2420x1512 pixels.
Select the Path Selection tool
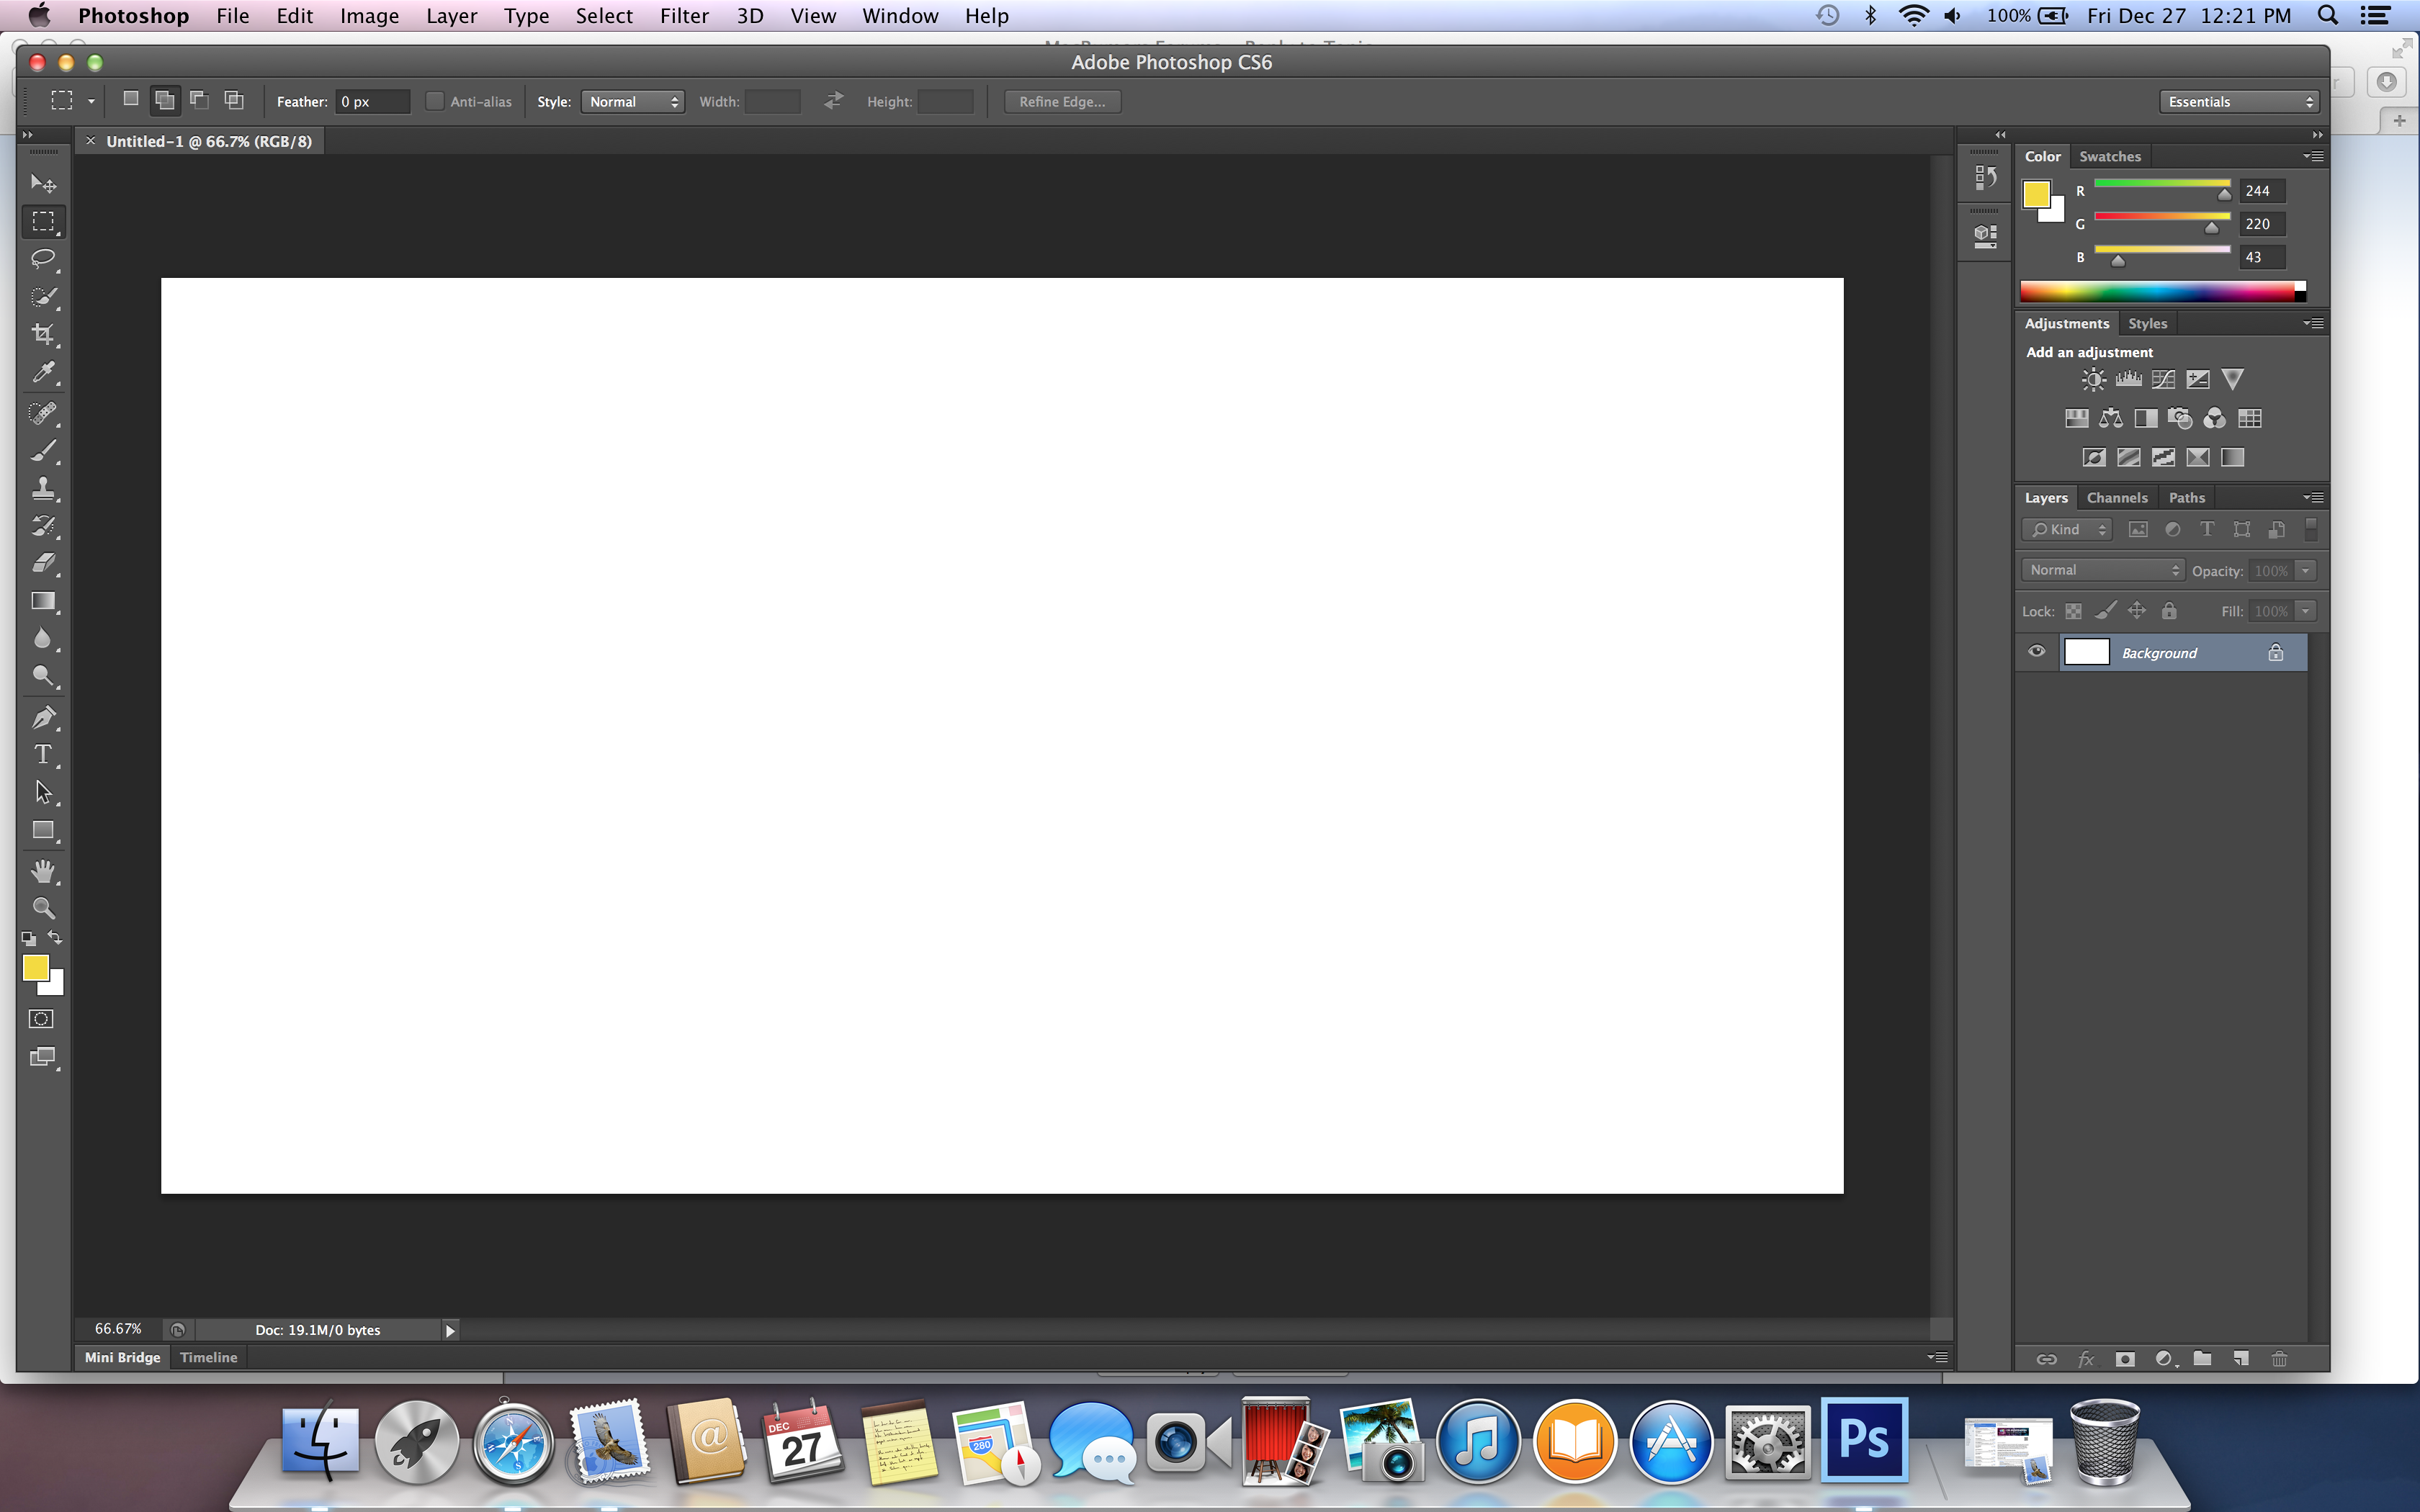43,792
